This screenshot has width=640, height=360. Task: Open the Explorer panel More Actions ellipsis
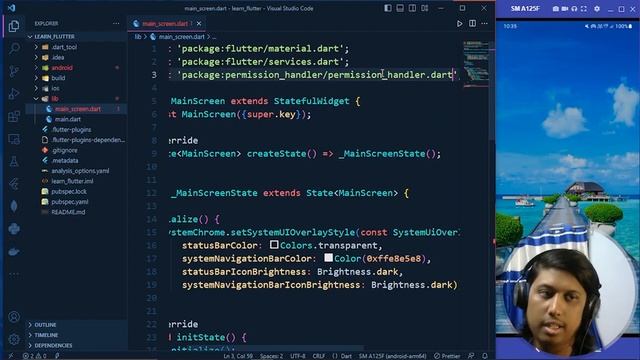(x=116, y=24)
